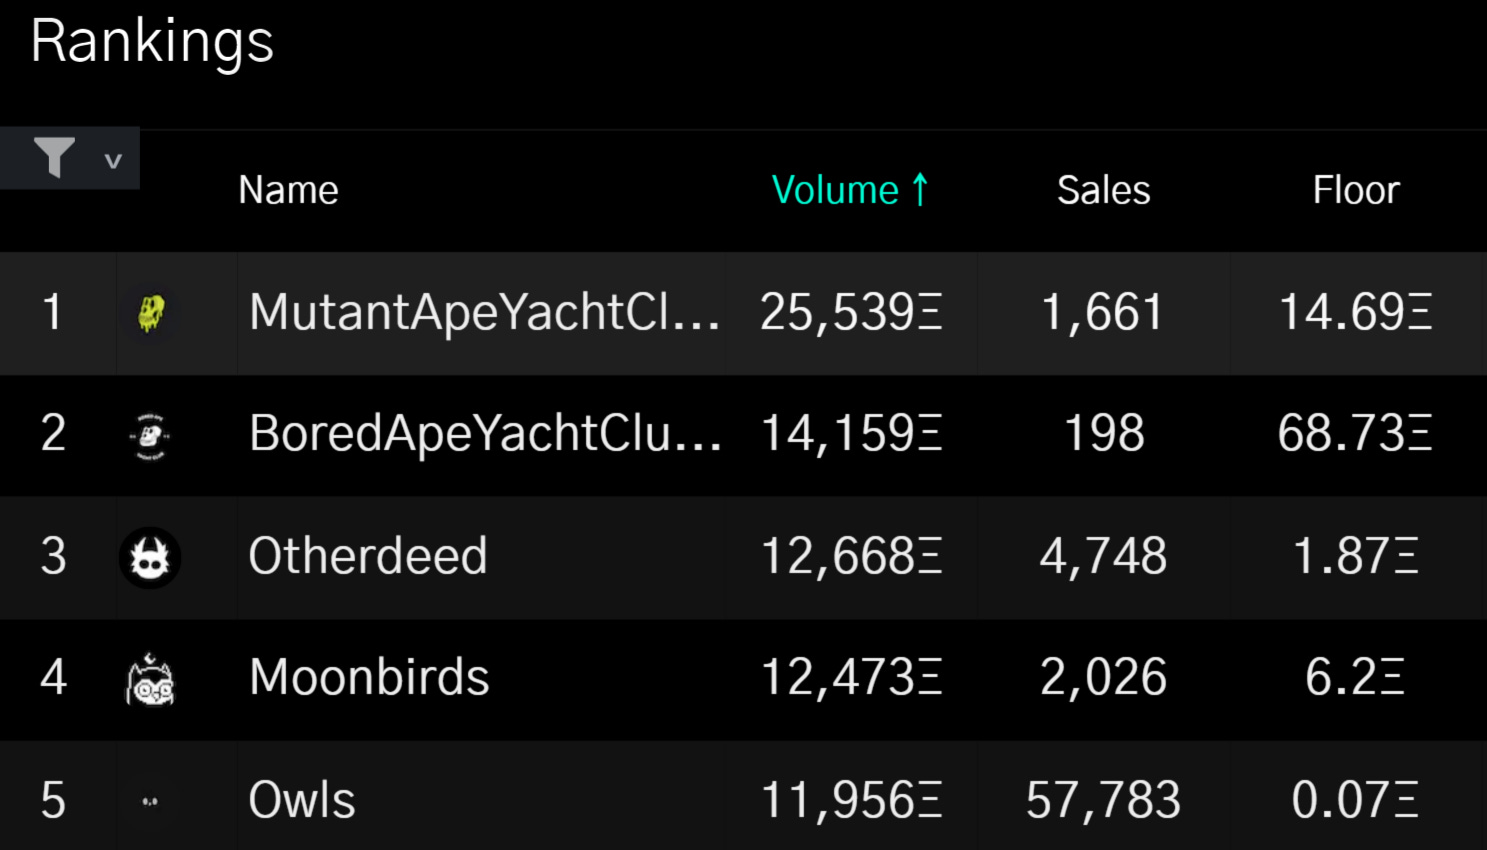
Task: Click the Rankings page heading
Action: point(152,42)
